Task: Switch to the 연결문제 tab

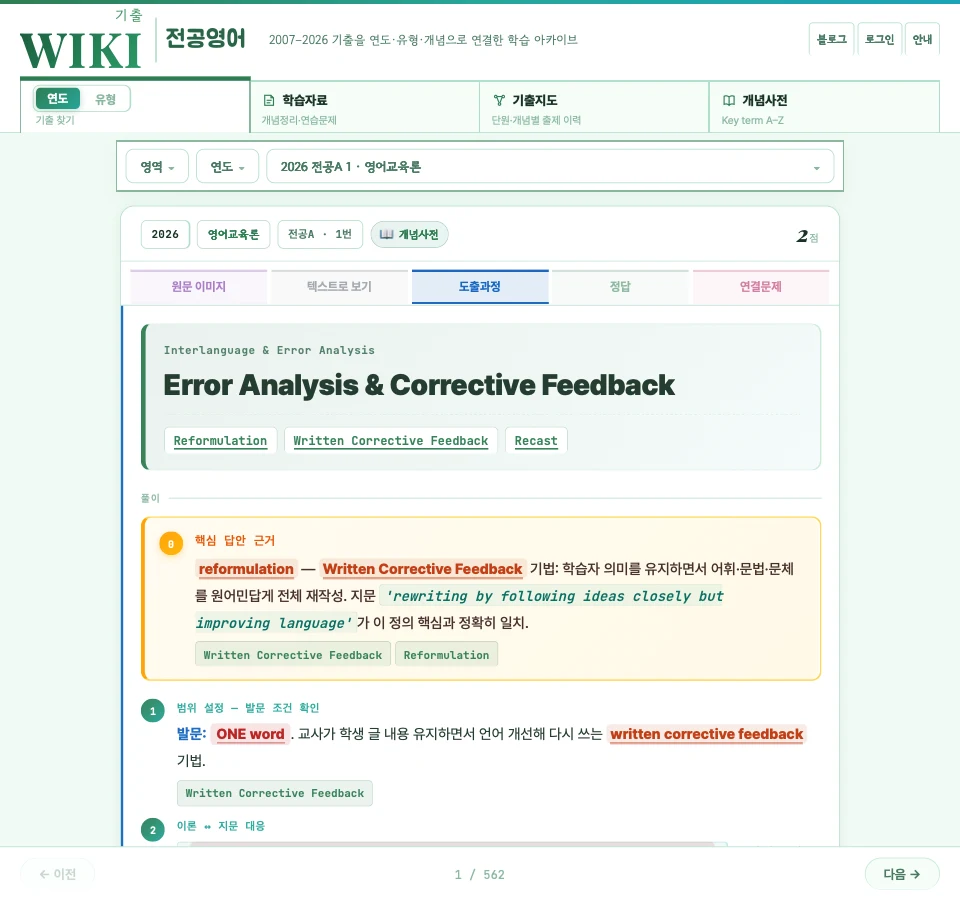Action: [760, 287]
